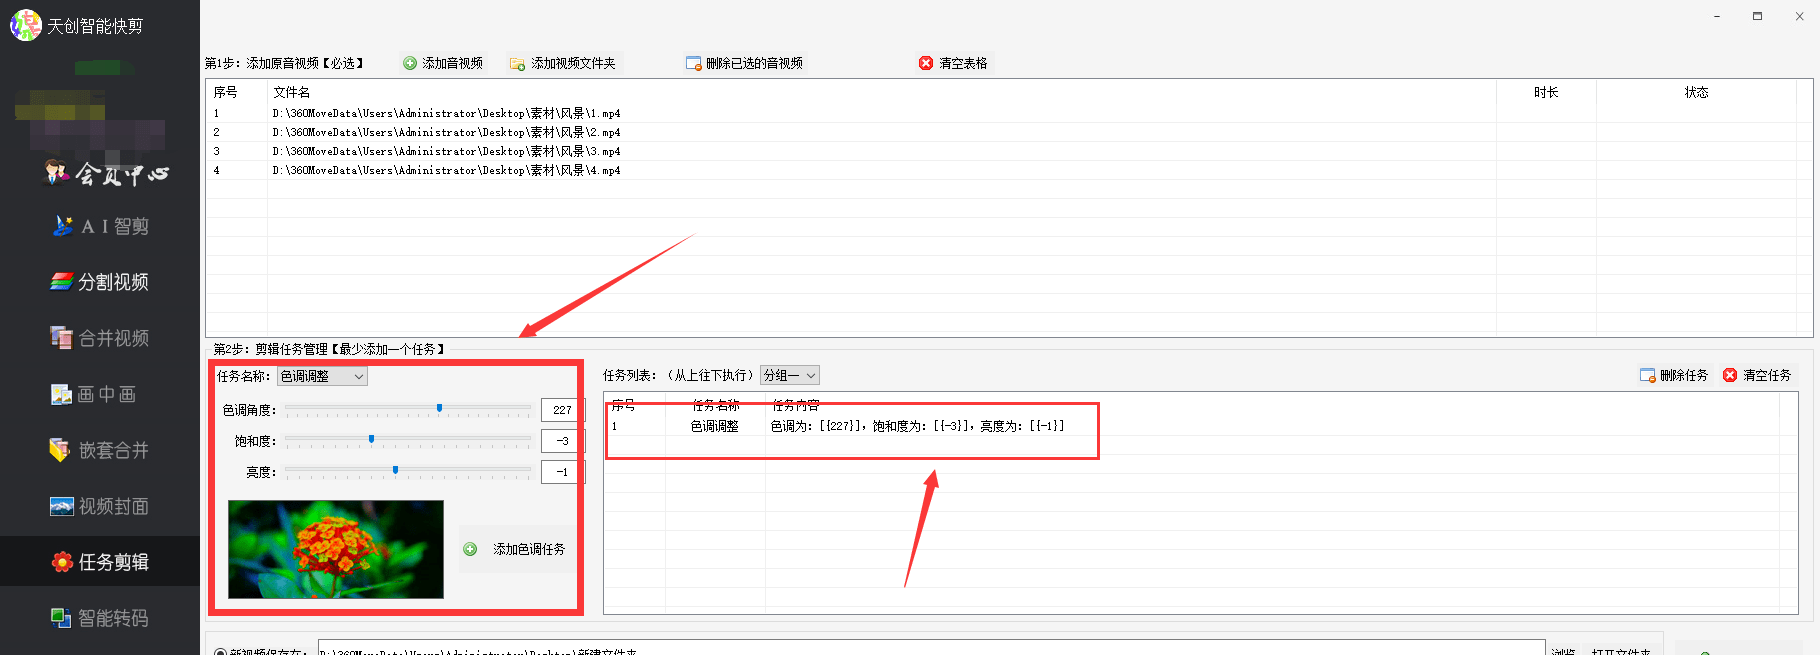Close the application window
The width and height of the screenshot is (1820, 655).
(x=1799, y=16)
